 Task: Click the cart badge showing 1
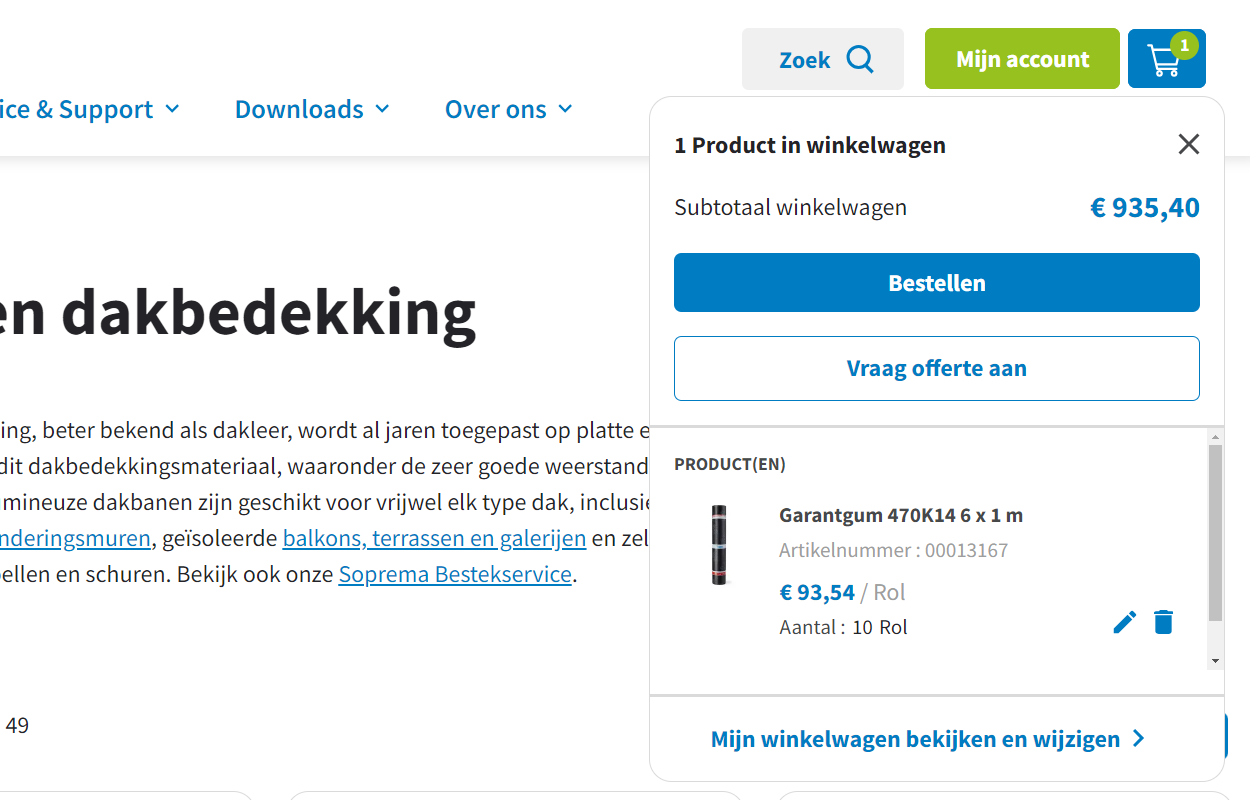pyautogui.click(x=1184, y=45)
